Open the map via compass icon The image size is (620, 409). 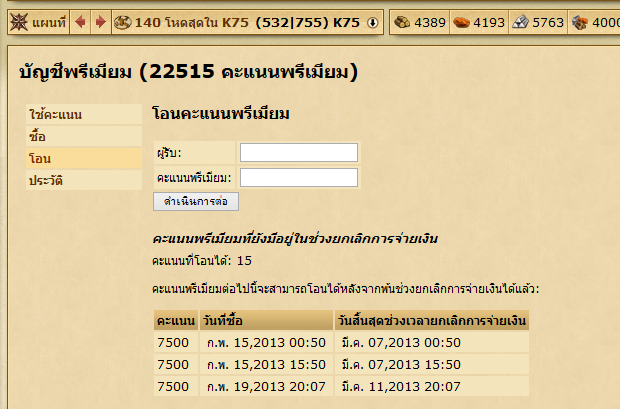point(18,22)
